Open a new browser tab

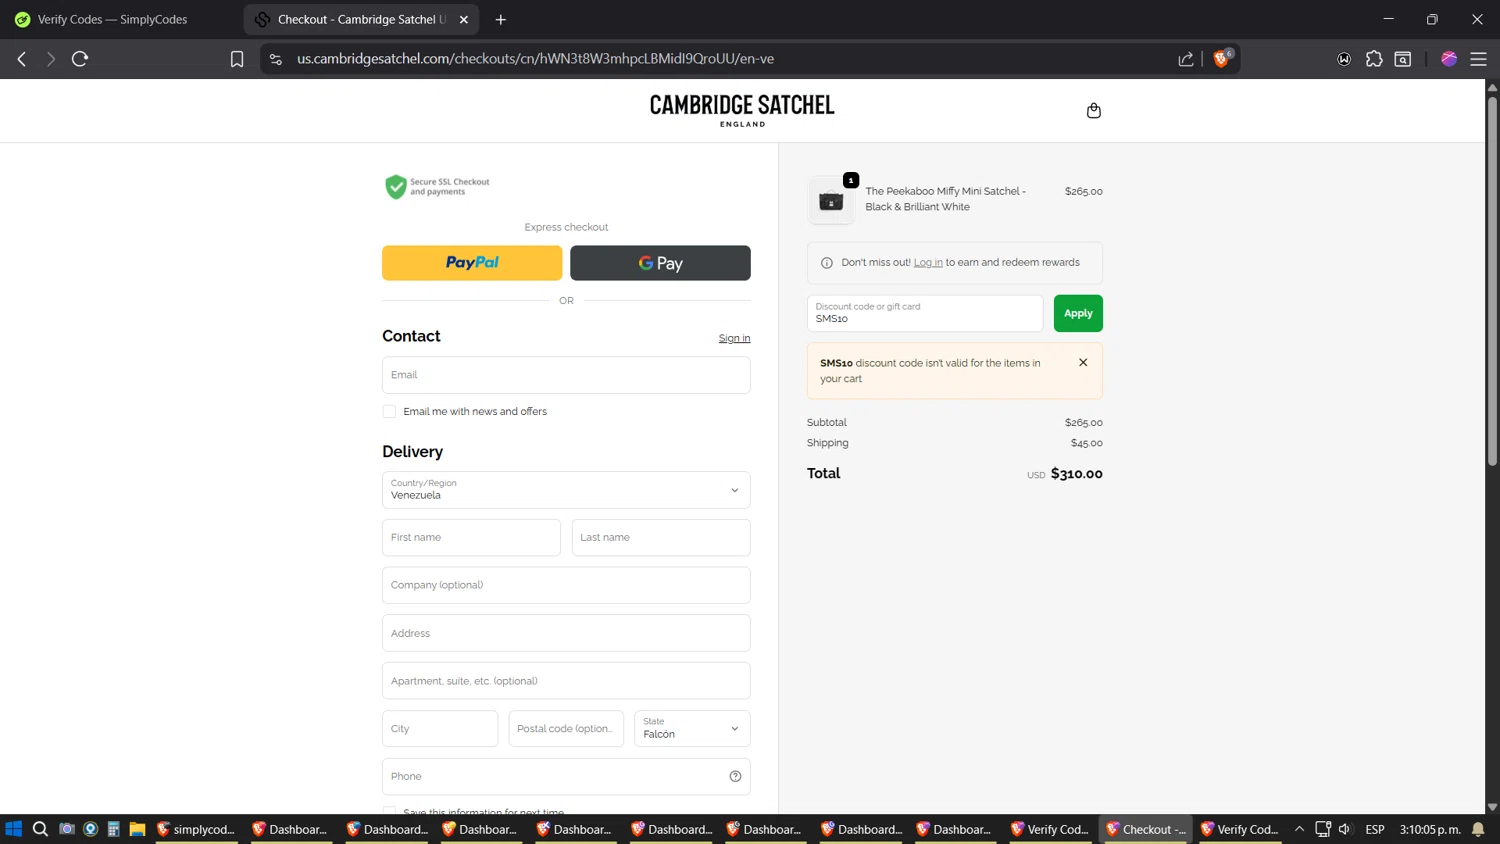pos(501,19)
